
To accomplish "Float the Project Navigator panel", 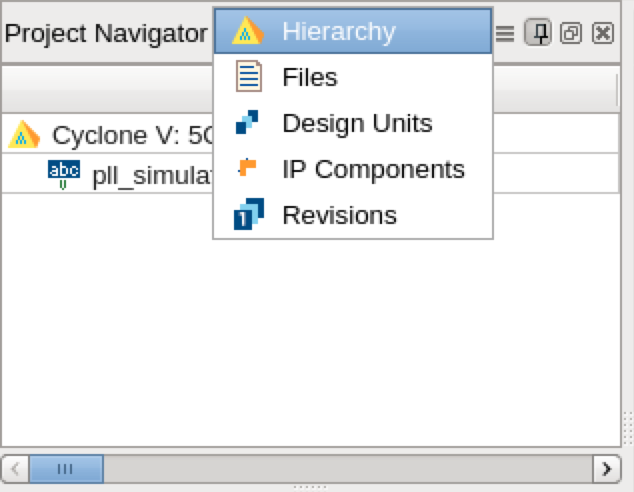I will click(x=571, y=33).
